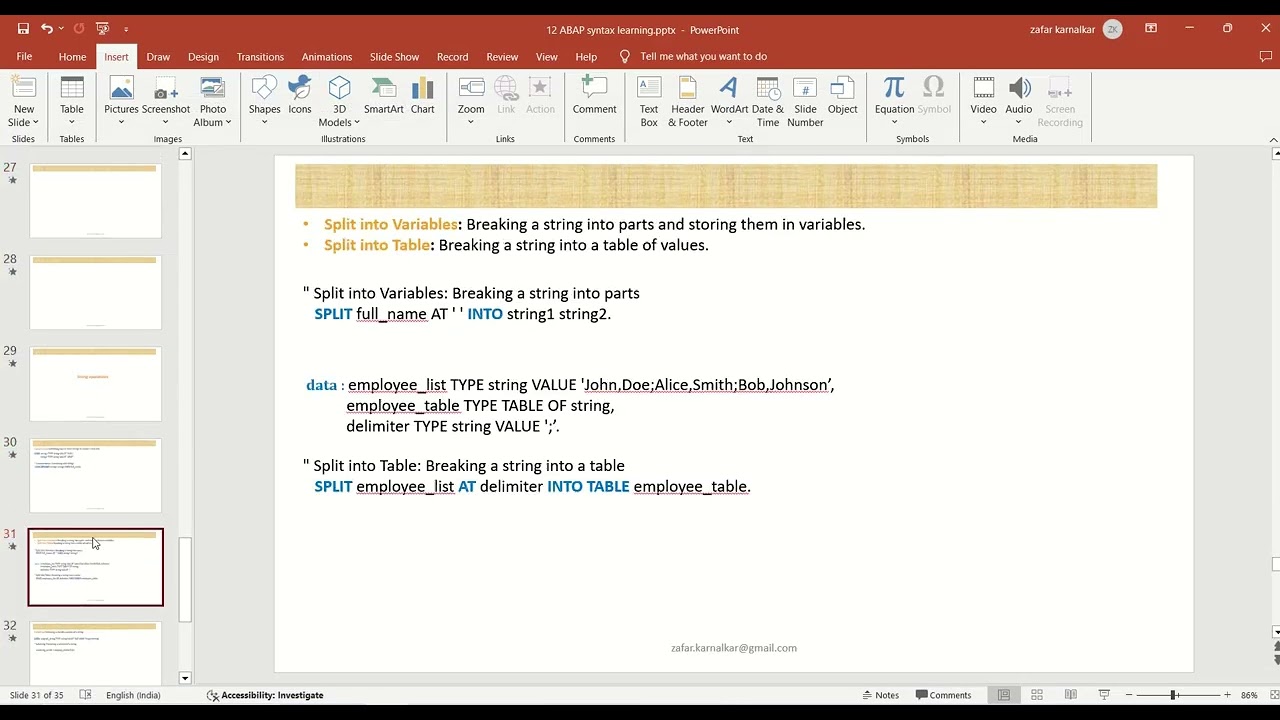1280x720 pixels.
Task: Undo the last action
Action: pos(46,29)
